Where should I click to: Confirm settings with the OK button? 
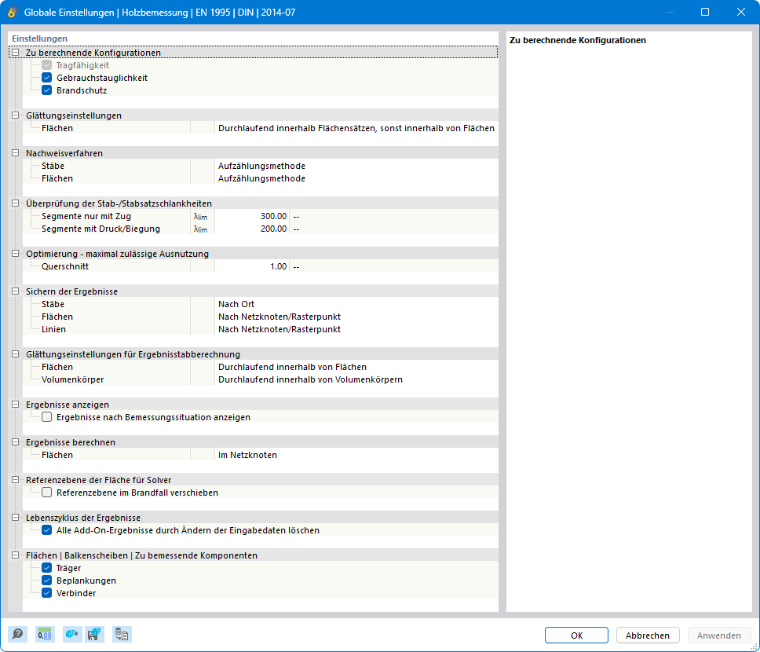pyautogui.click(x=576, y=635)
